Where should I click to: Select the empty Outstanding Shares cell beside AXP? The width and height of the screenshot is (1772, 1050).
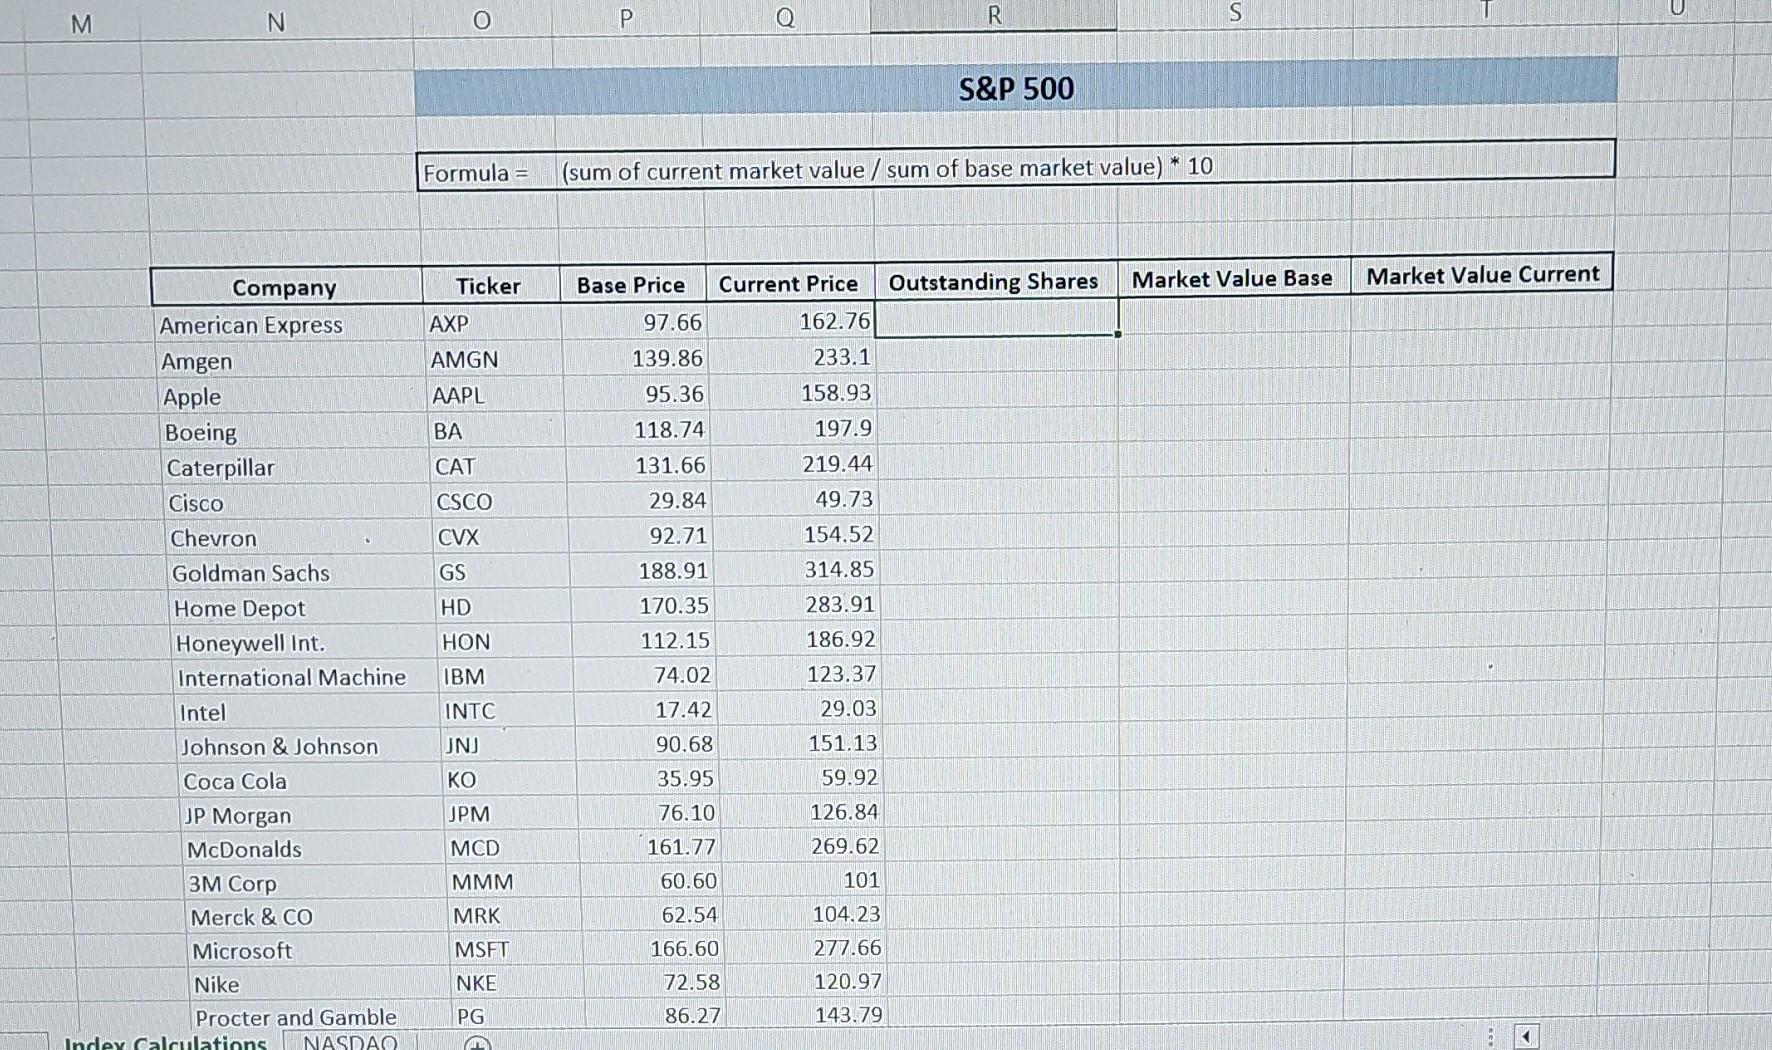click(x=994, y=320)
